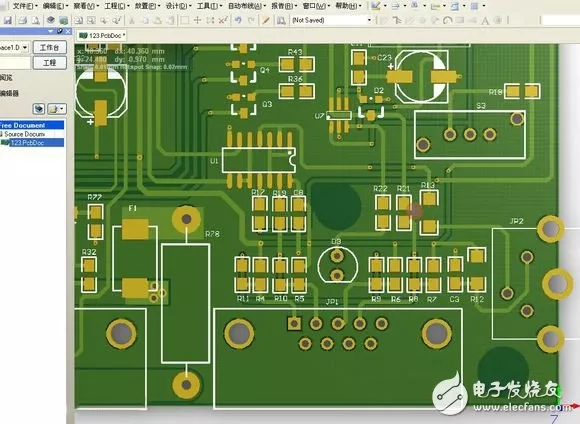Click the Print icon in toolbar
The width and height of the screenshot is (580, 424).
click(x=23, y=20)
